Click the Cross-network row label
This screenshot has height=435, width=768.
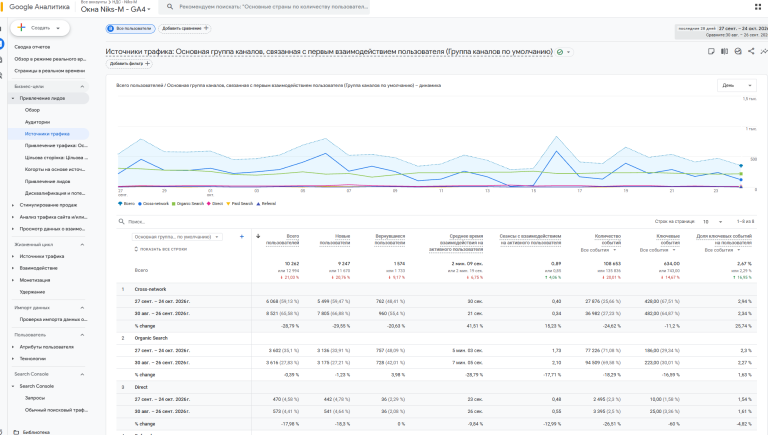click(x=150, y=290)
